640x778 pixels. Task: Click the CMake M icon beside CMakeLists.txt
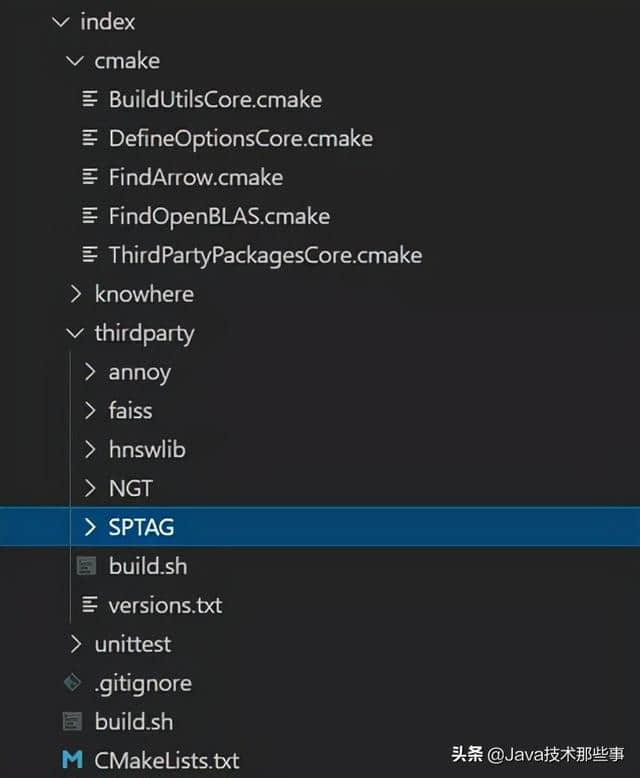(x=72, y=760)
